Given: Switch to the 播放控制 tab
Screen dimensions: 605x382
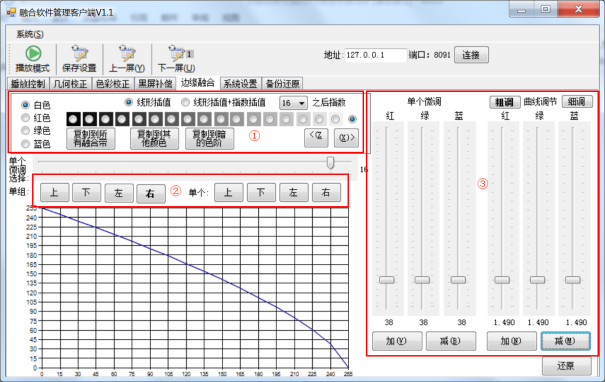Looking at the screenshot, I should pos(28,84).
